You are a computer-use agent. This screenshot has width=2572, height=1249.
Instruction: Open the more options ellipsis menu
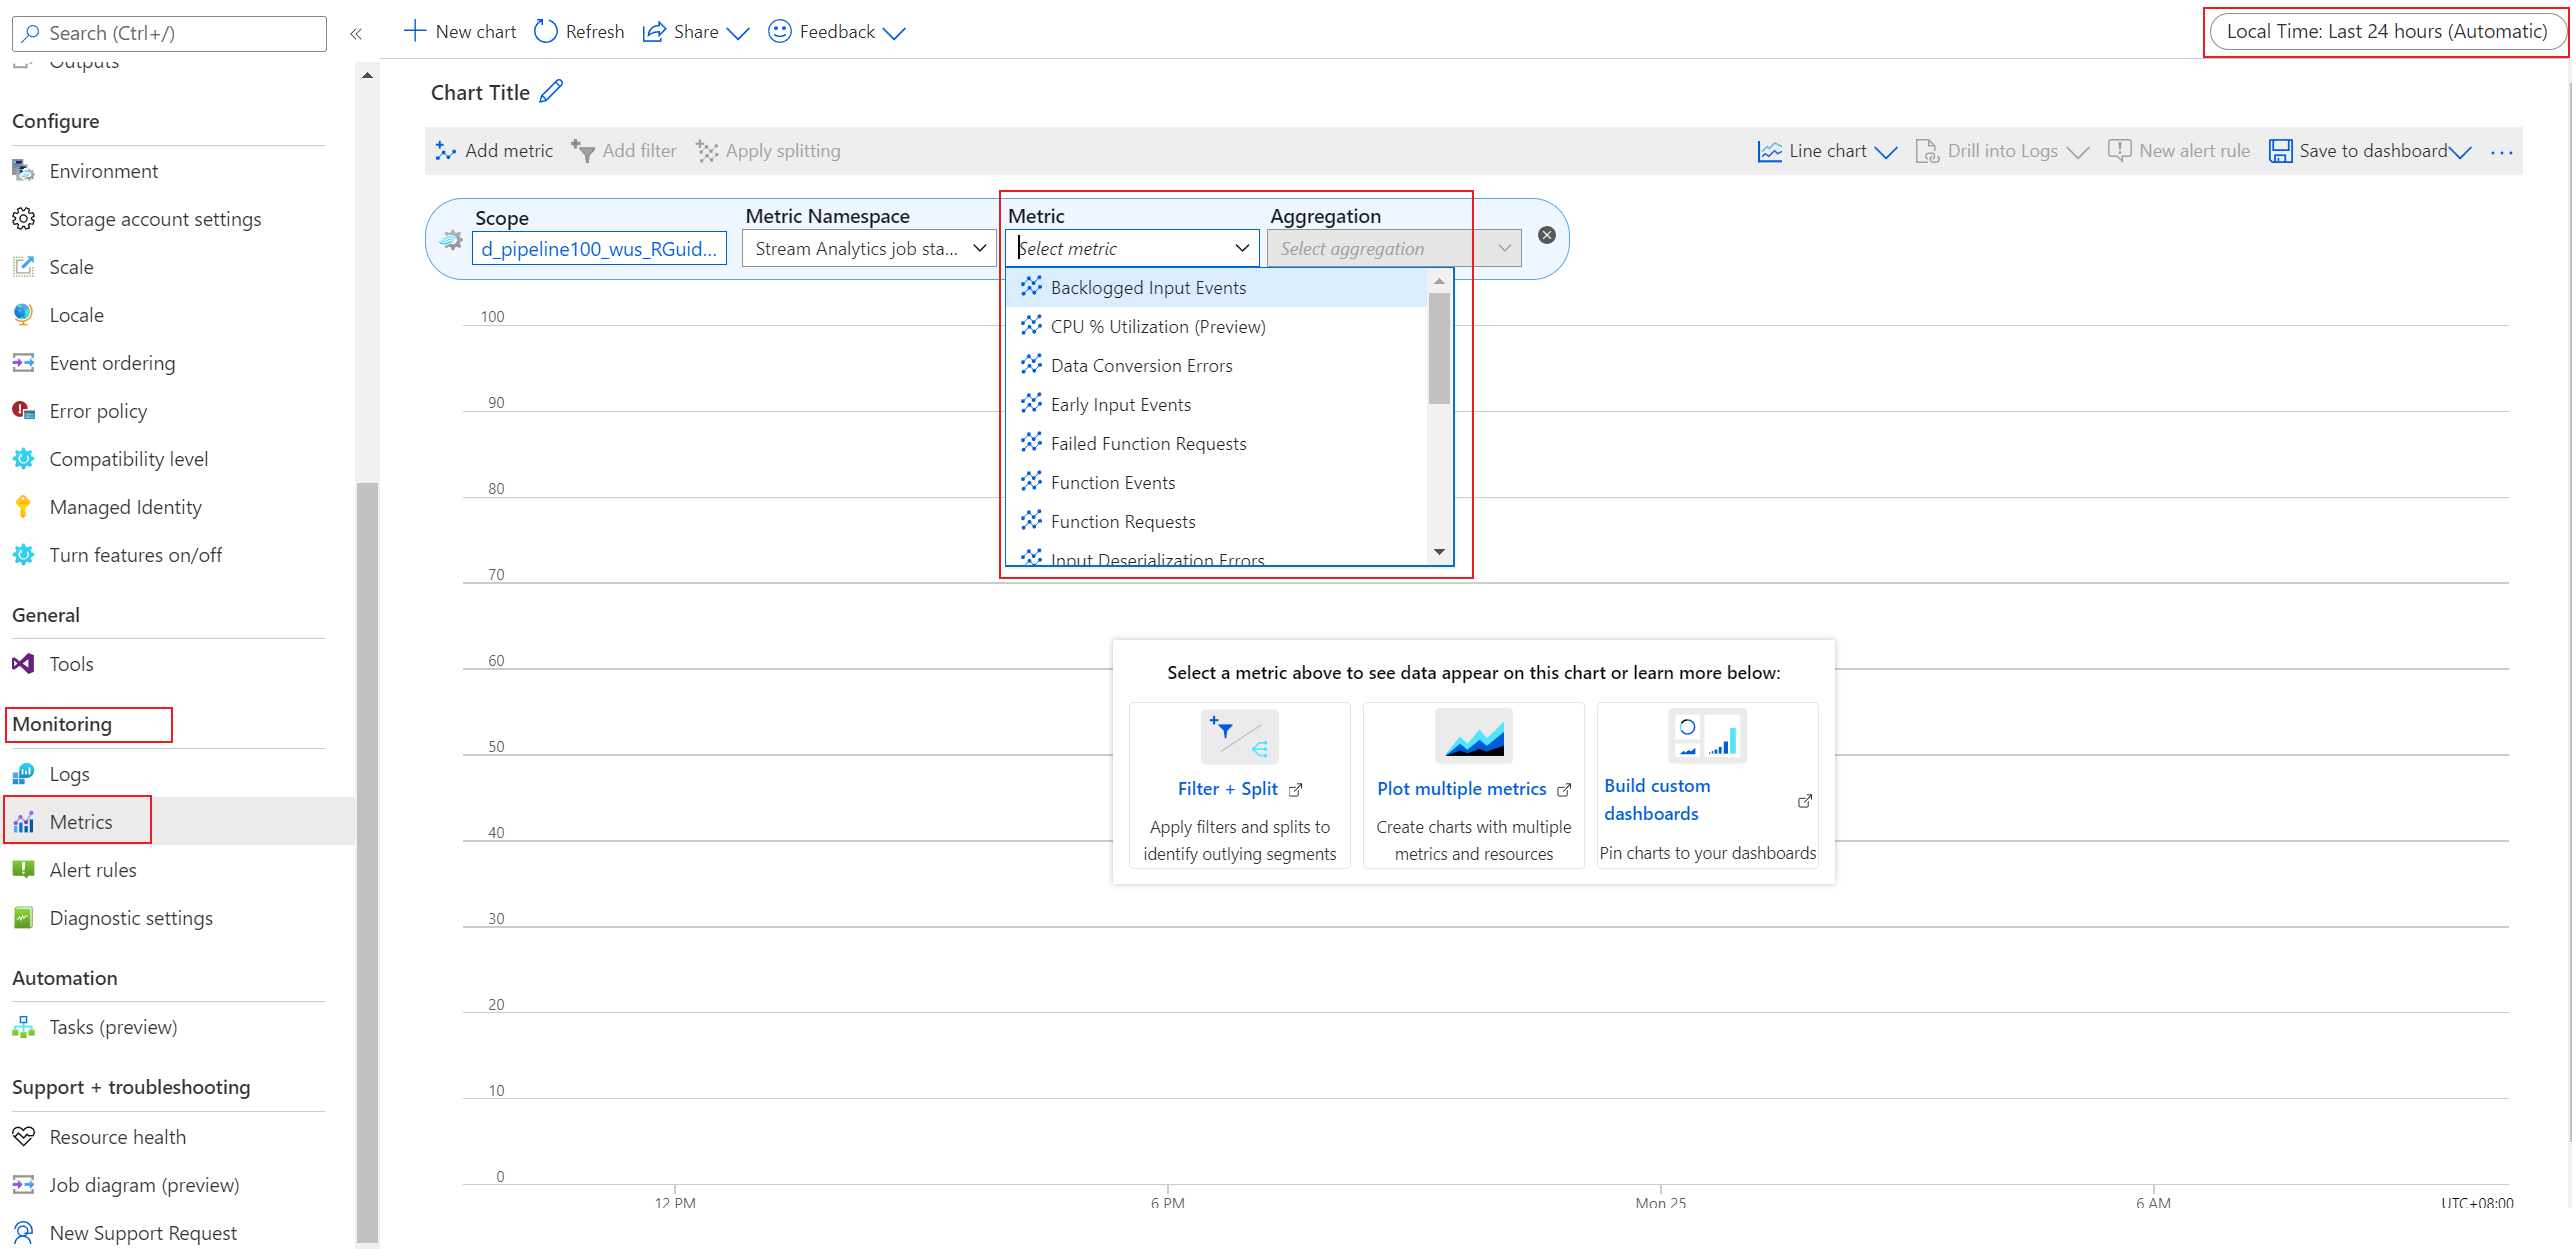(2501, 152)
